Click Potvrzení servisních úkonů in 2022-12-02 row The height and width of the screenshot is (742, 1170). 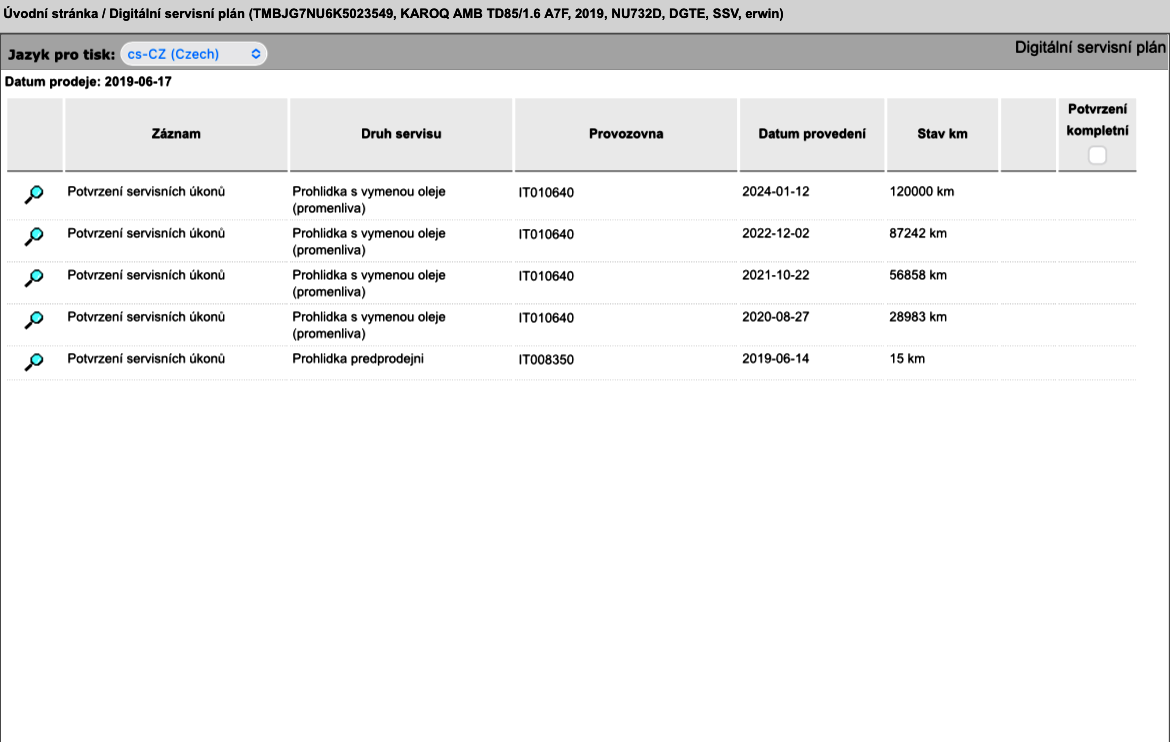(x=146, y=233)
